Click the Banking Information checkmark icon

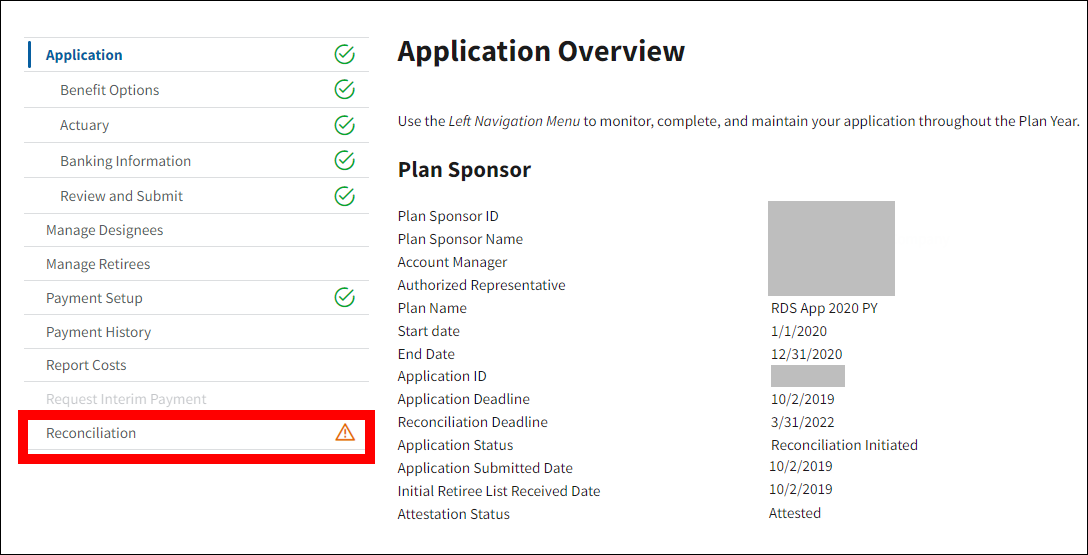coord(344,160)
